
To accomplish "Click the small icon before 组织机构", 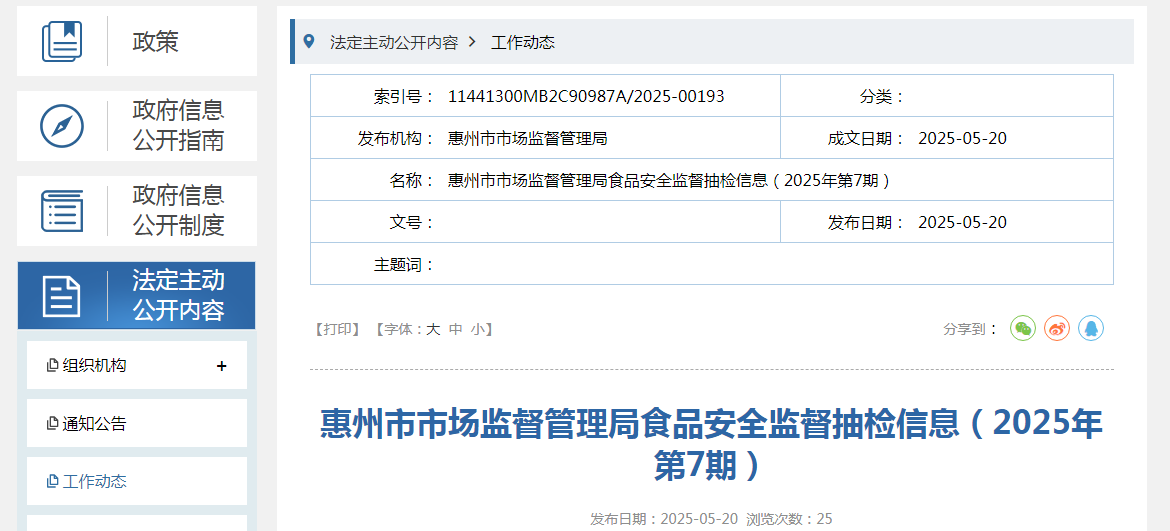I will (x=52, y=365).
